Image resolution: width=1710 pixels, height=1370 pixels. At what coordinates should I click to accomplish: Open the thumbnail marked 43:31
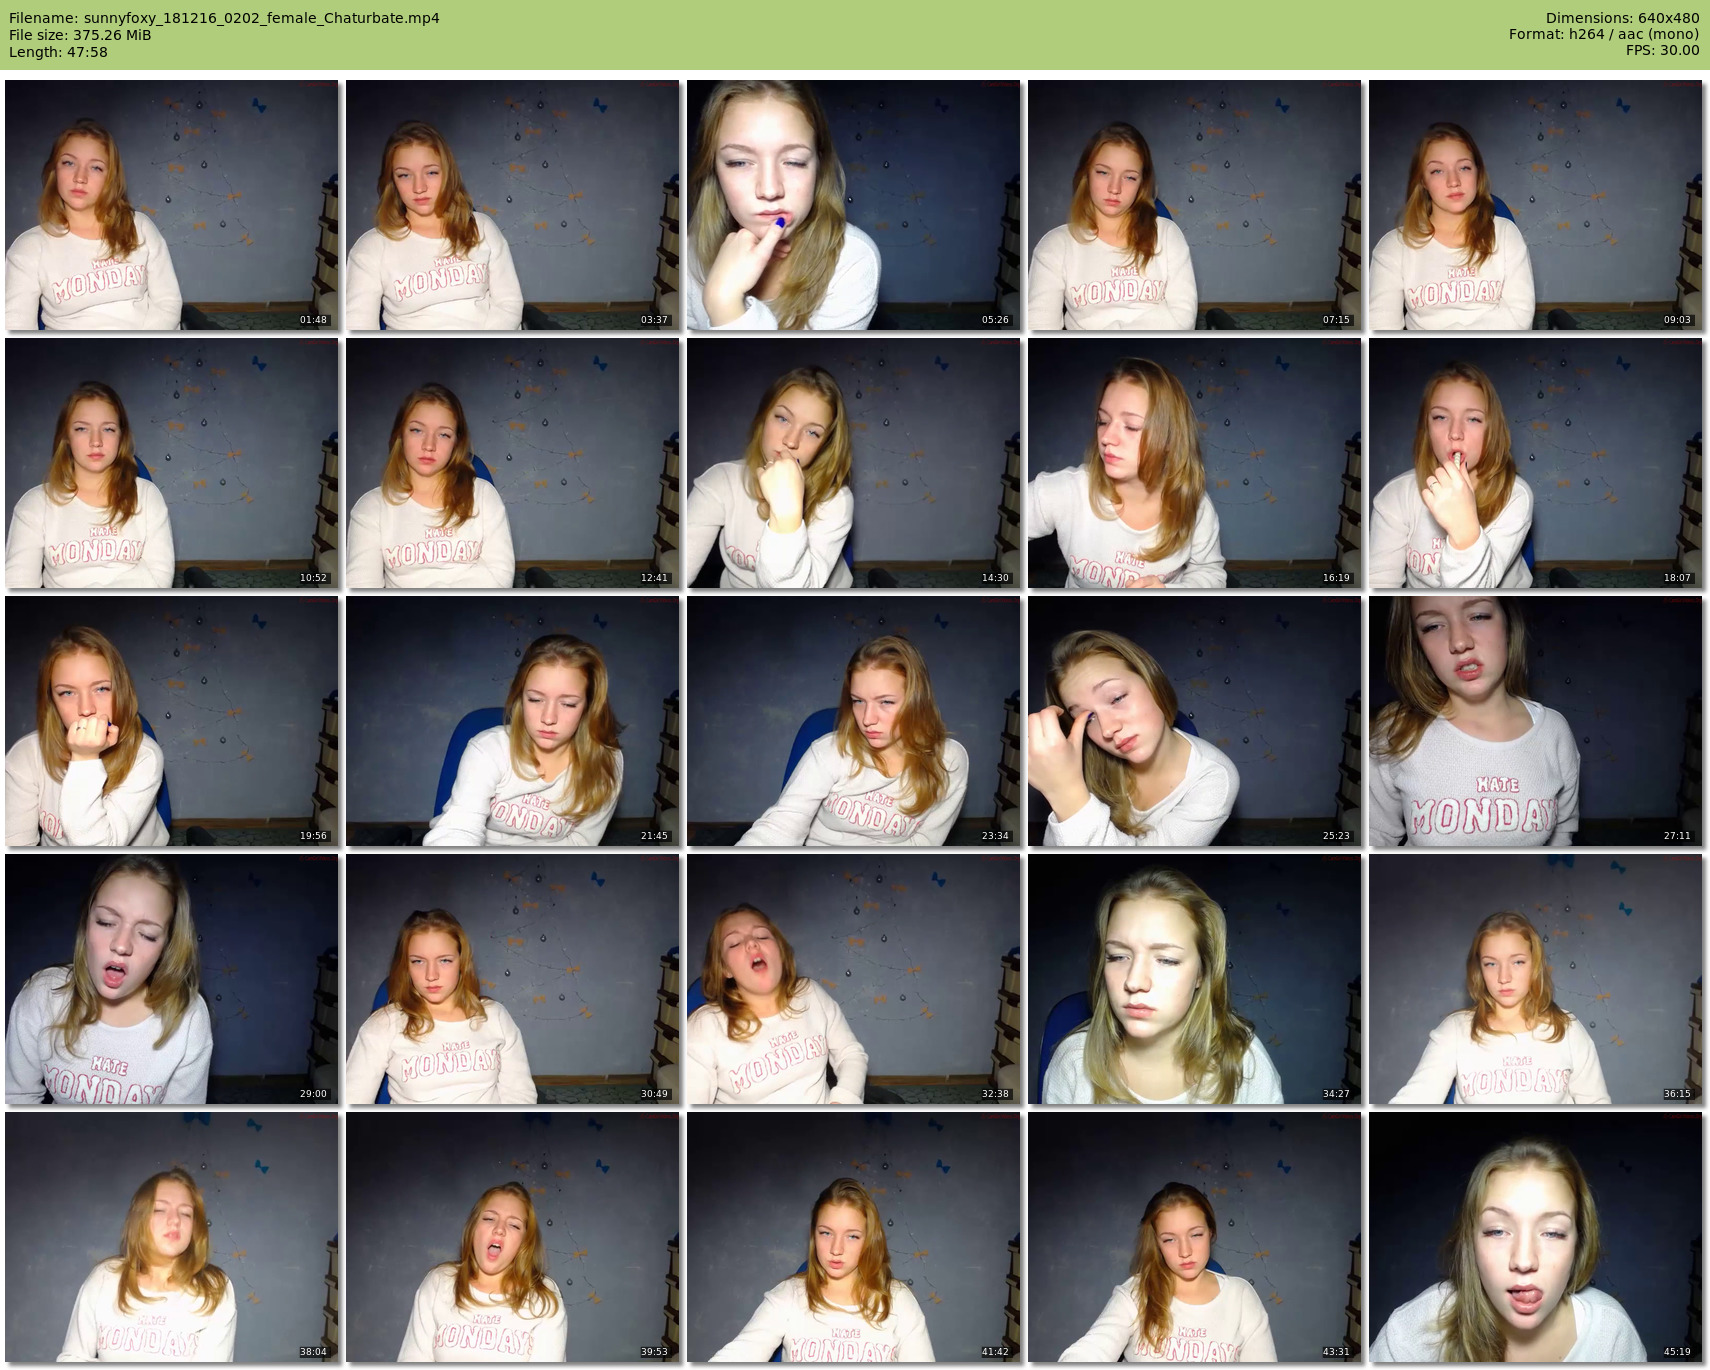(x=1194, y=1237)
